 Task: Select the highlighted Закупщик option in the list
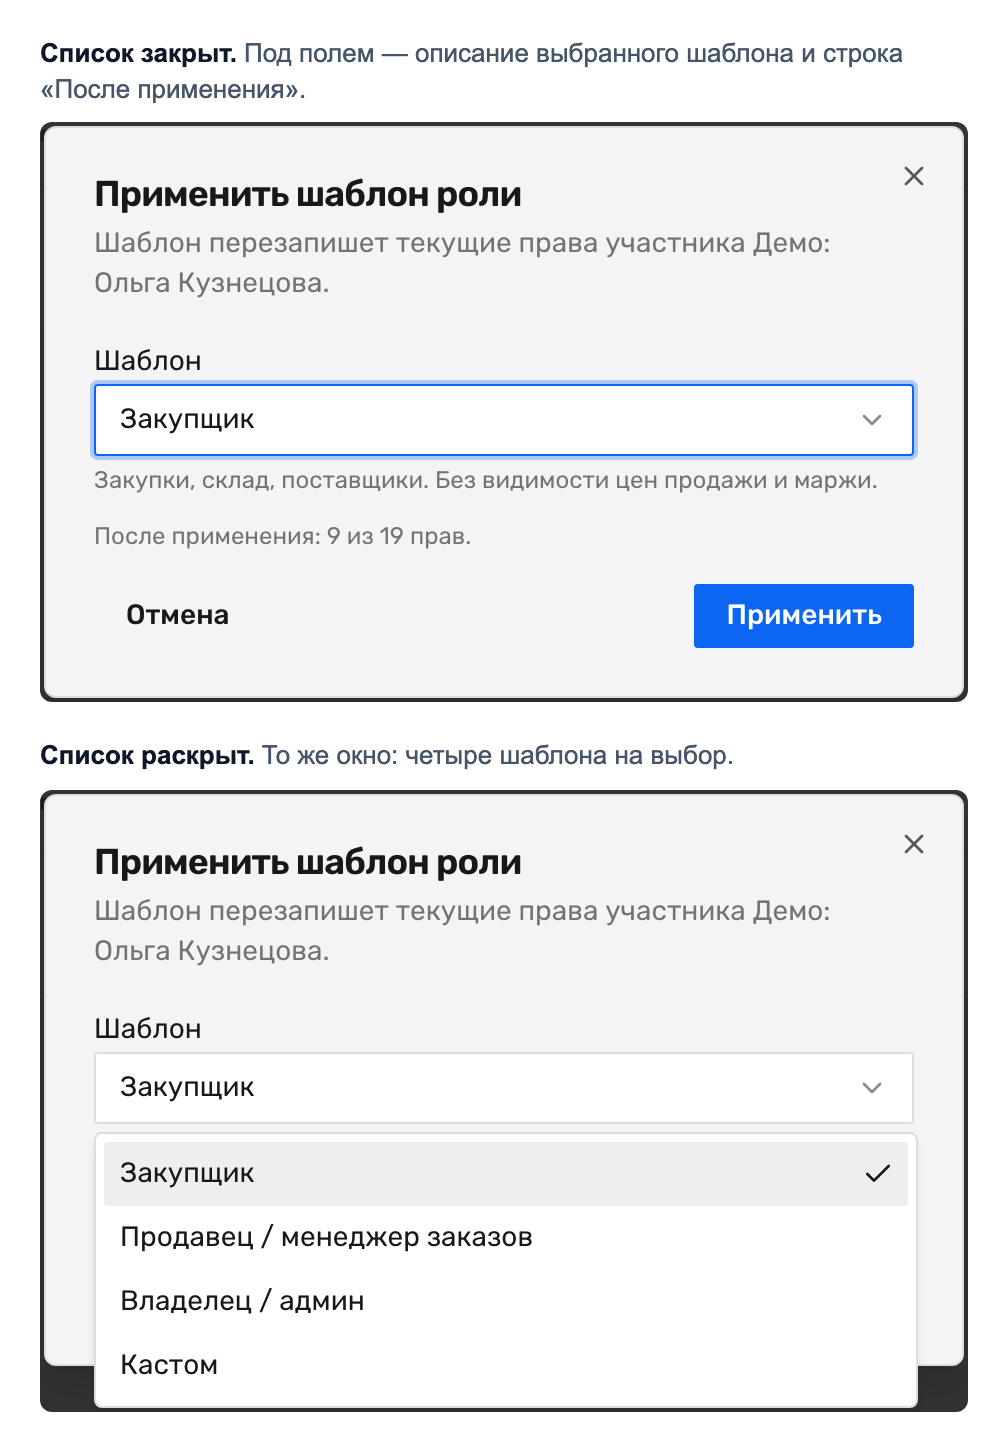[506, 1174]
